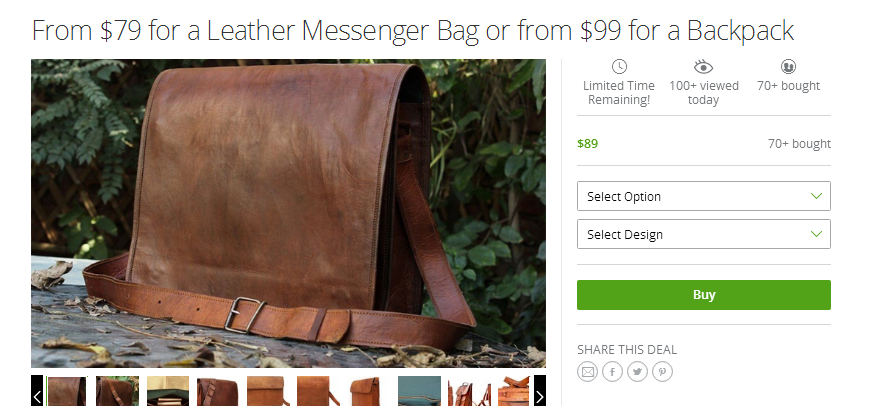The width and height of the screenshot is (869, 406).
Task: Share this deal on Facebook
Action: click(612, 372)
